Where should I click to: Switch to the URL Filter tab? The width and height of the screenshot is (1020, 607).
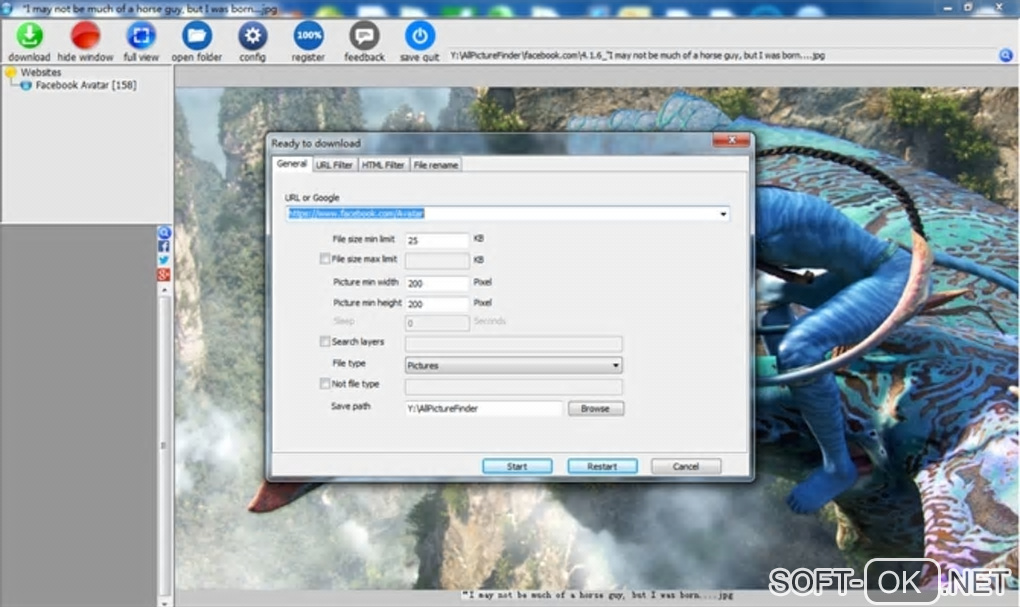[334, 165]
